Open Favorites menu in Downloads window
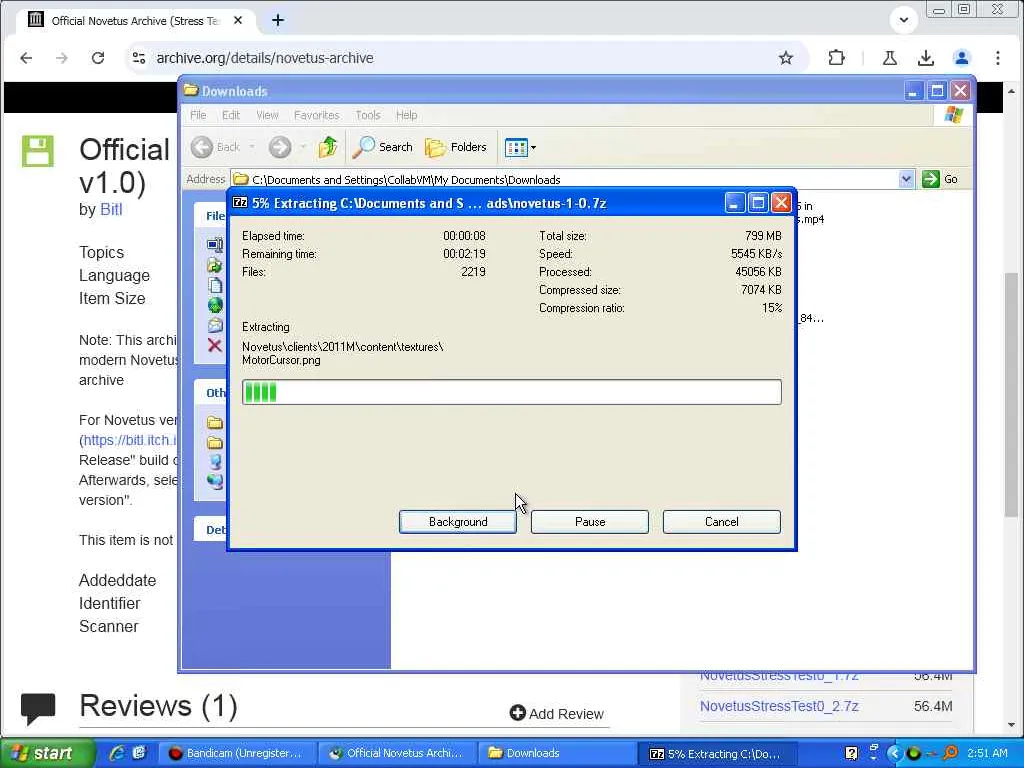 pyautogui.click(x=316, y=115)
